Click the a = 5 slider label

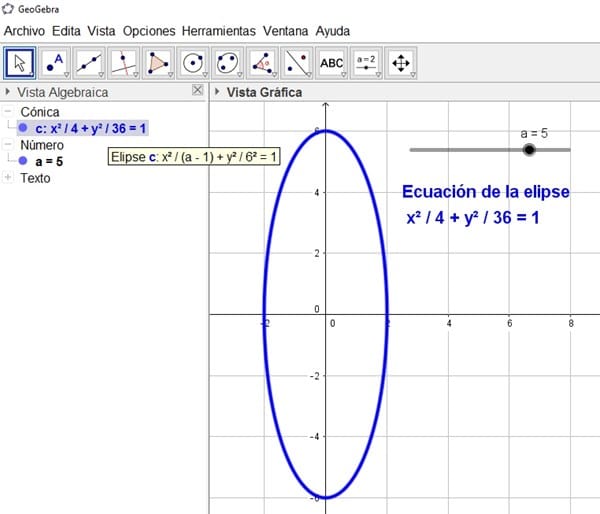click(534, 133)
